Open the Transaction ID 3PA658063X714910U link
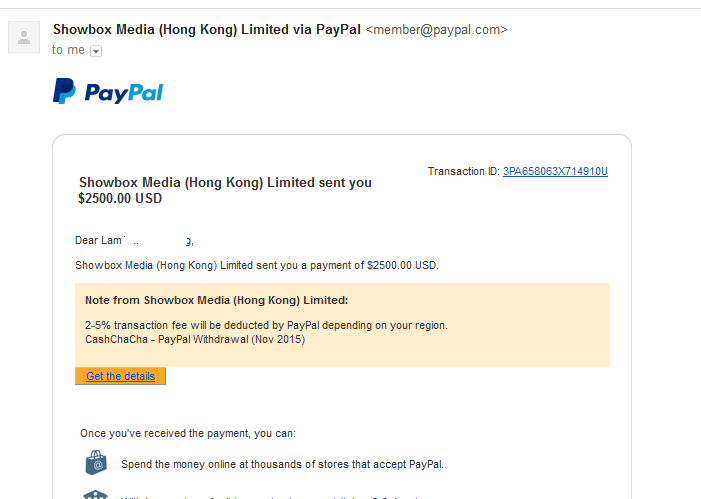The image size is (701, 499). point(555,171)
